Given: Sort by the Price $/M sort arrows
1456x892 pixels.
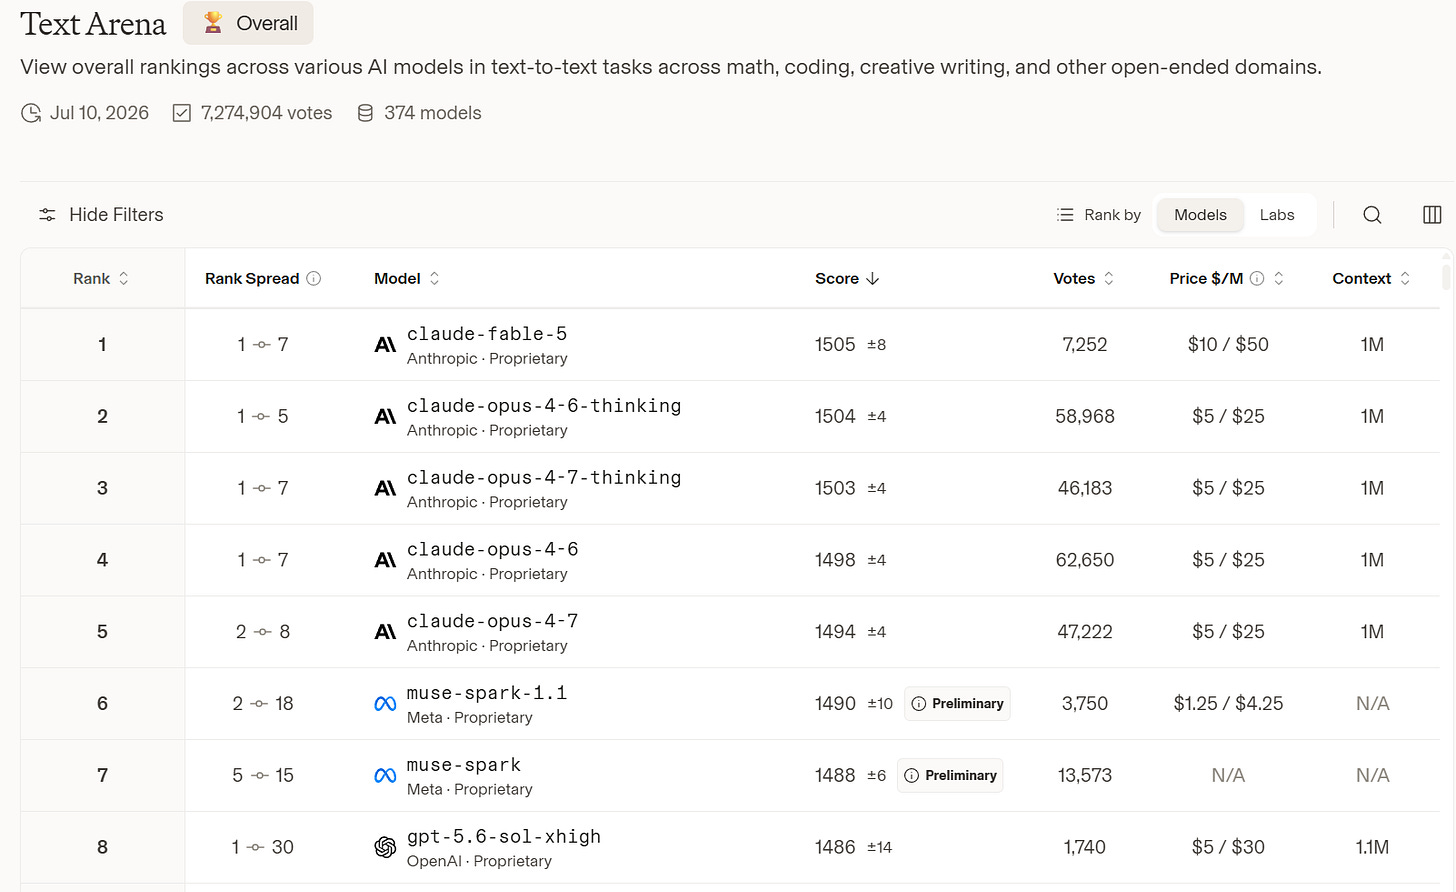Looking at the screenshot, I should (1279, 279).
